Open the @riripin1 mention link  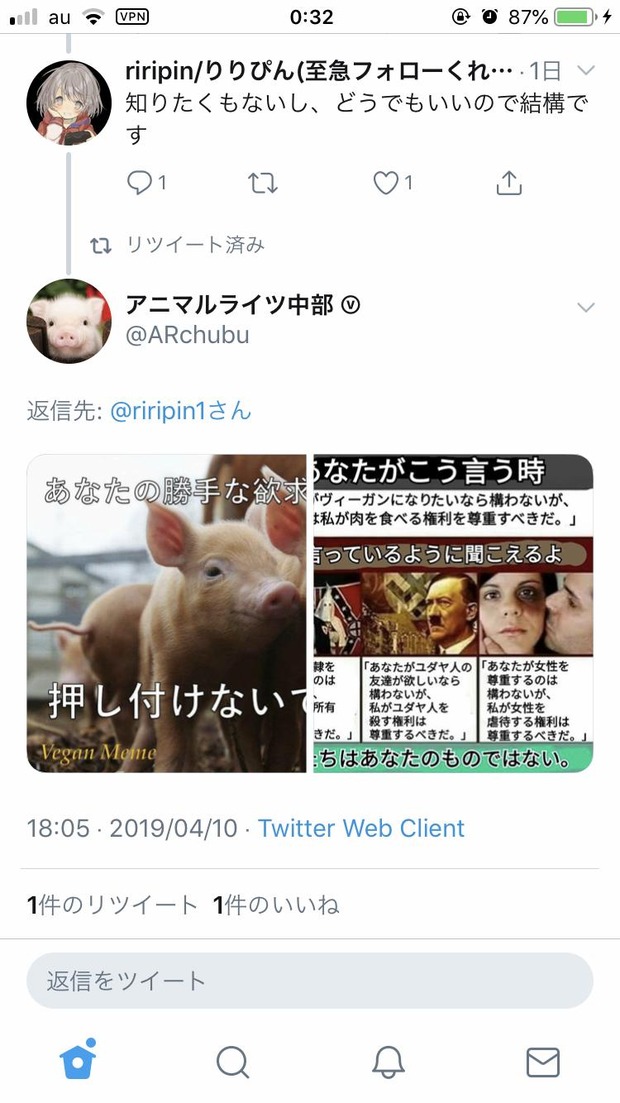point(181,411)
